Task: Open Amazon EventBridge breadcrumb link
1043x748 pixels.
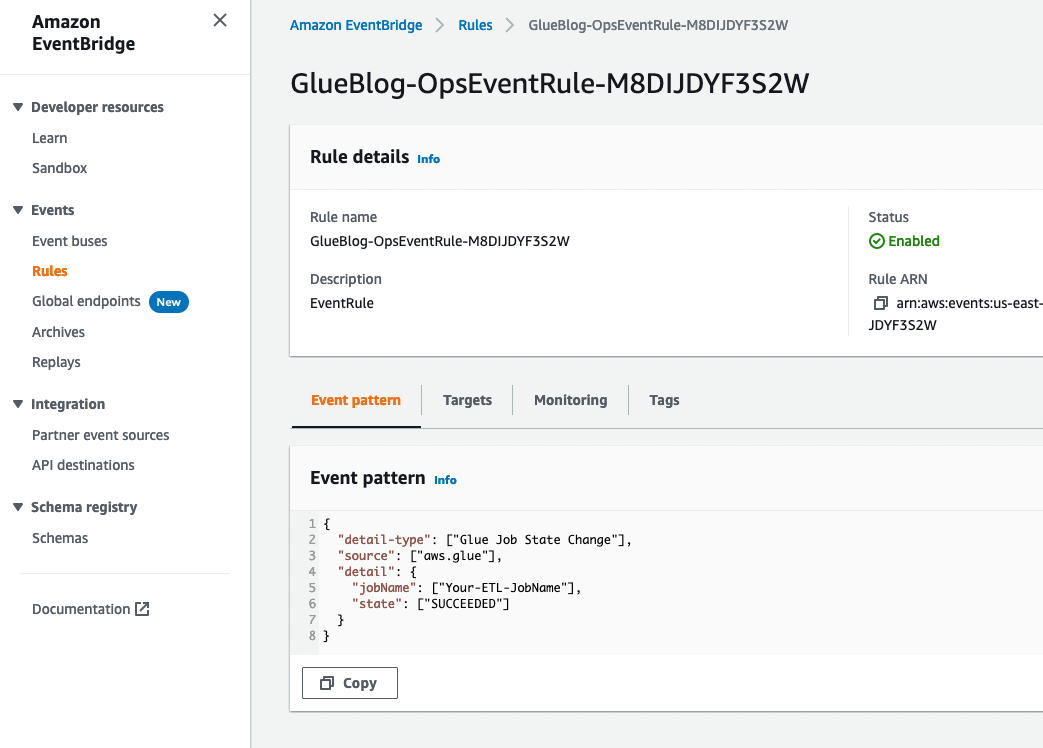Action: [356, 25]
